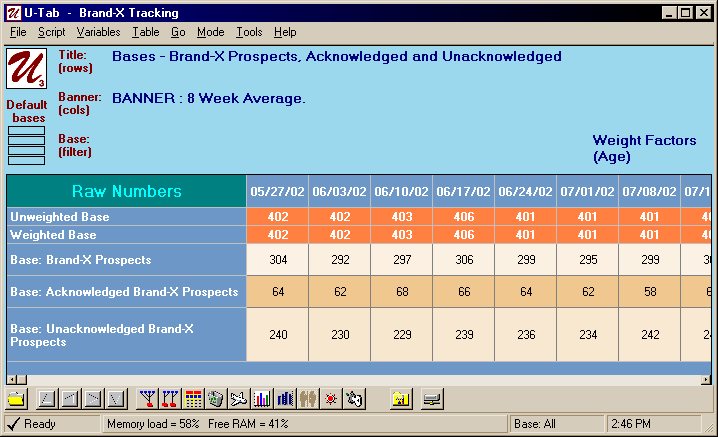Screen dimensions: 718x437
Task: Click the dice toolbar icon
Action: point(354,399)
